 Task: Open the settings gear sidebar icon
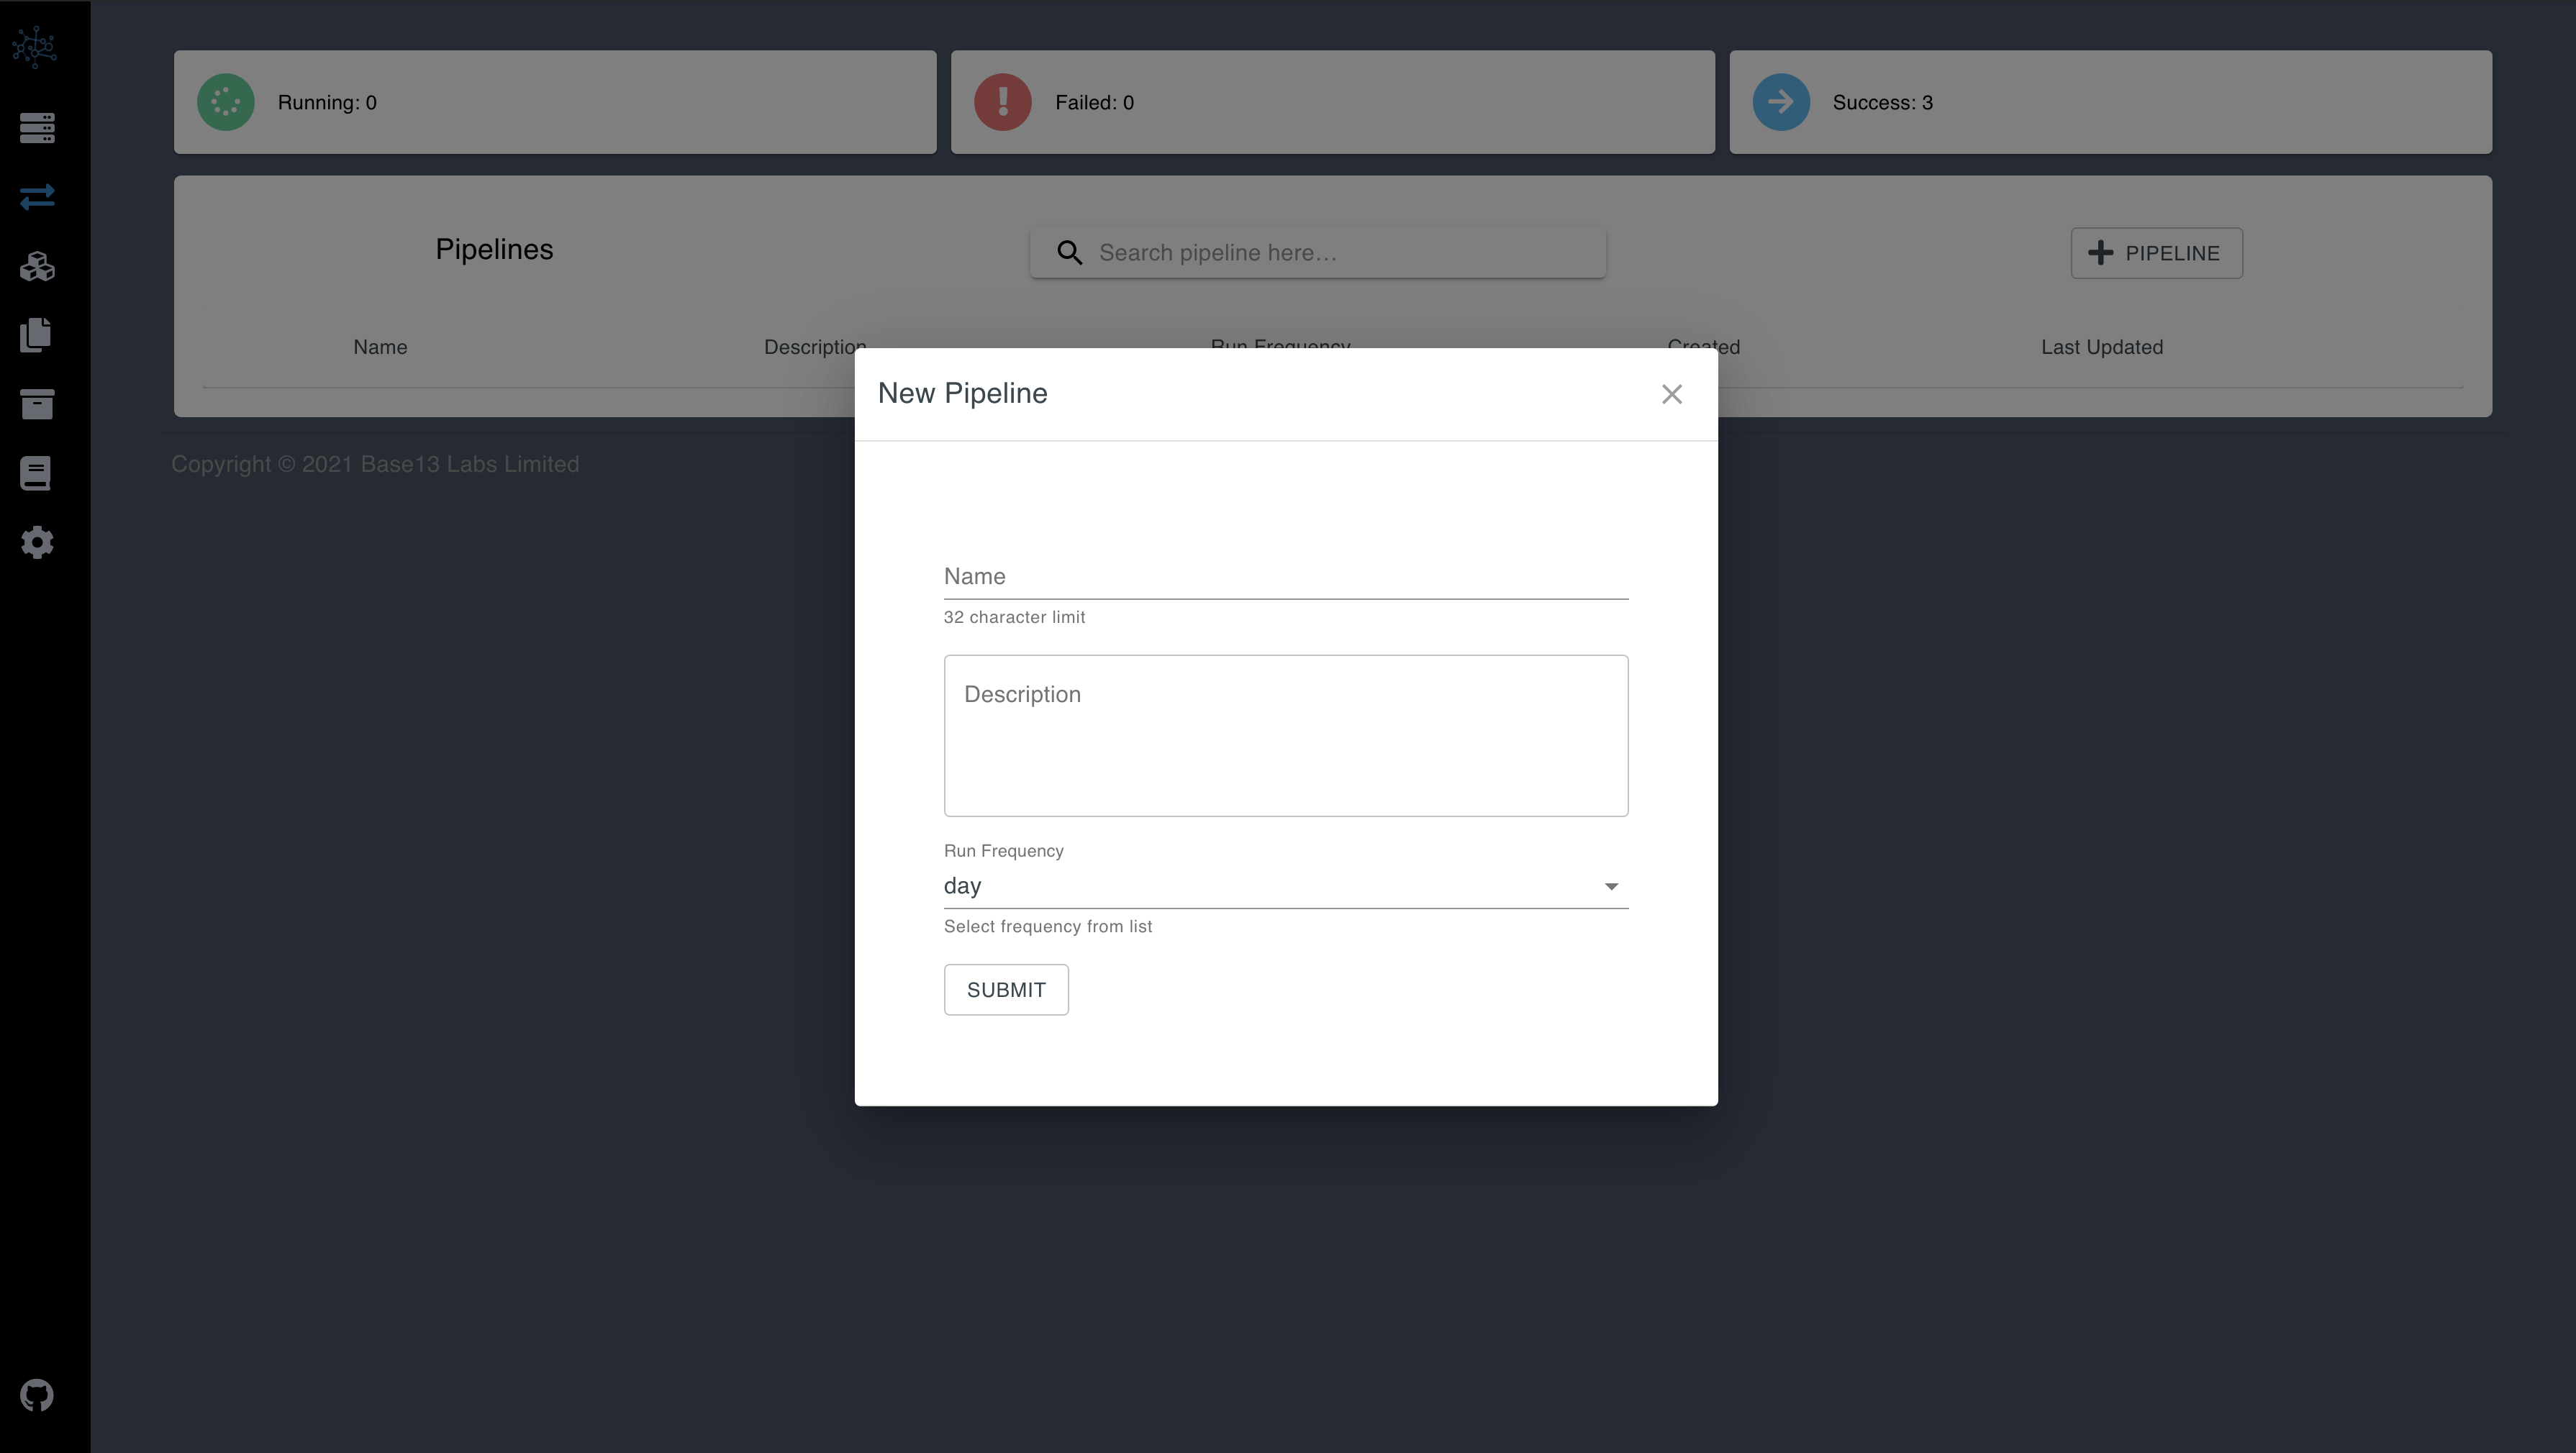37,542
